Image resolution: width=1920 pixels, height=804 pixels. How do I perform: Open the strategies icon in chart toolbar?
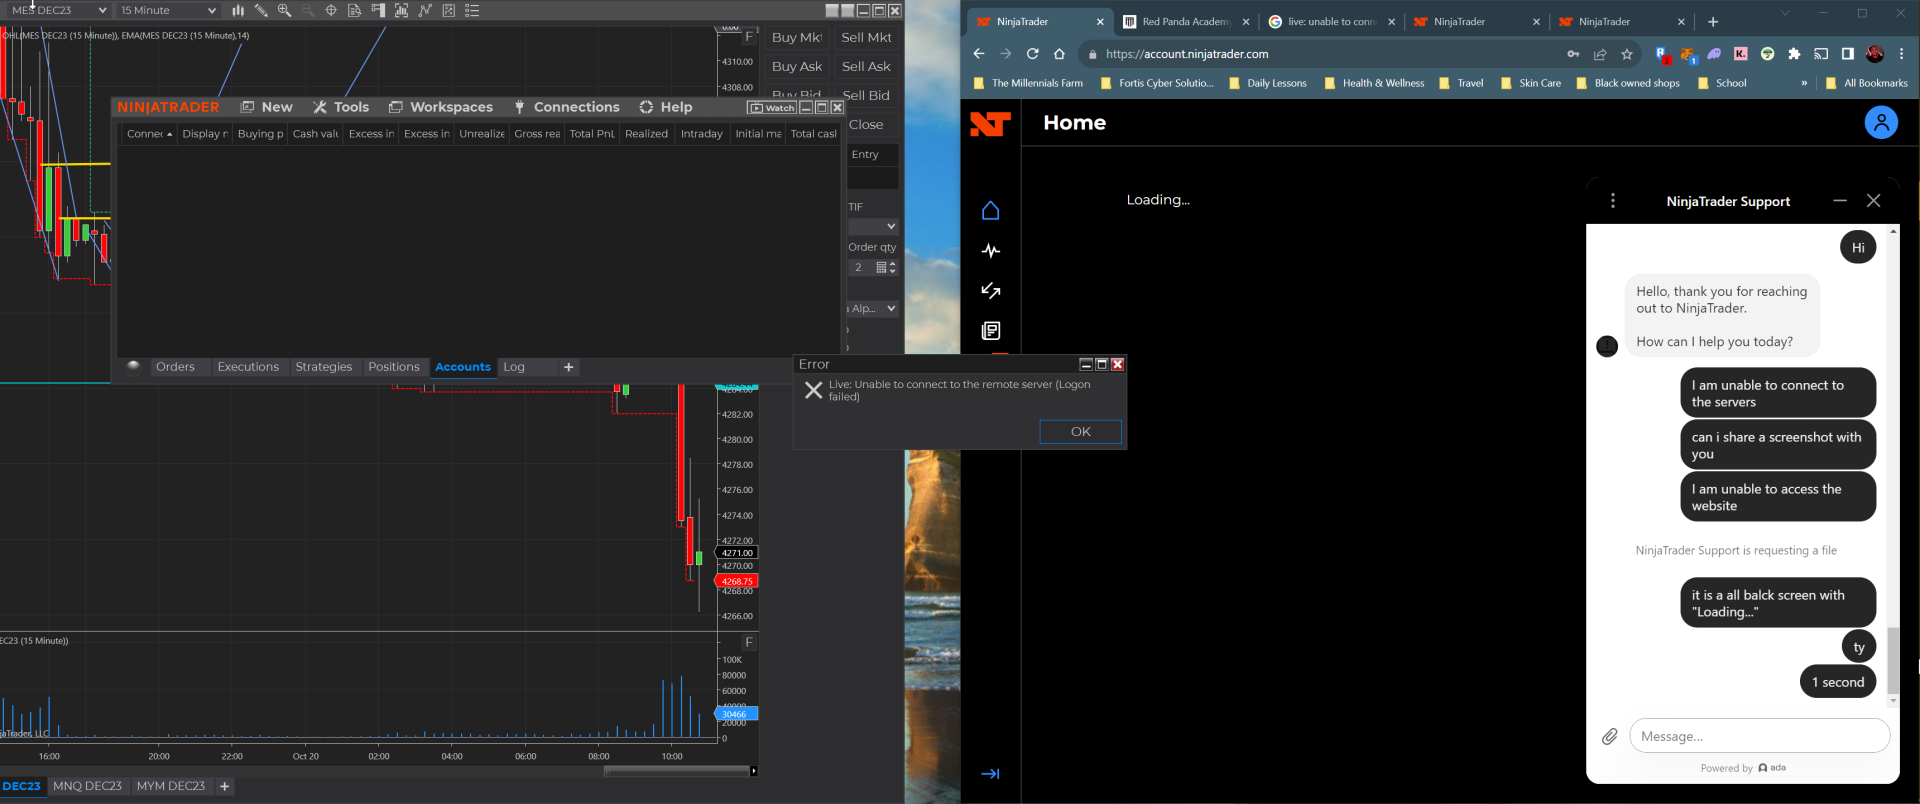pos(448,10)
